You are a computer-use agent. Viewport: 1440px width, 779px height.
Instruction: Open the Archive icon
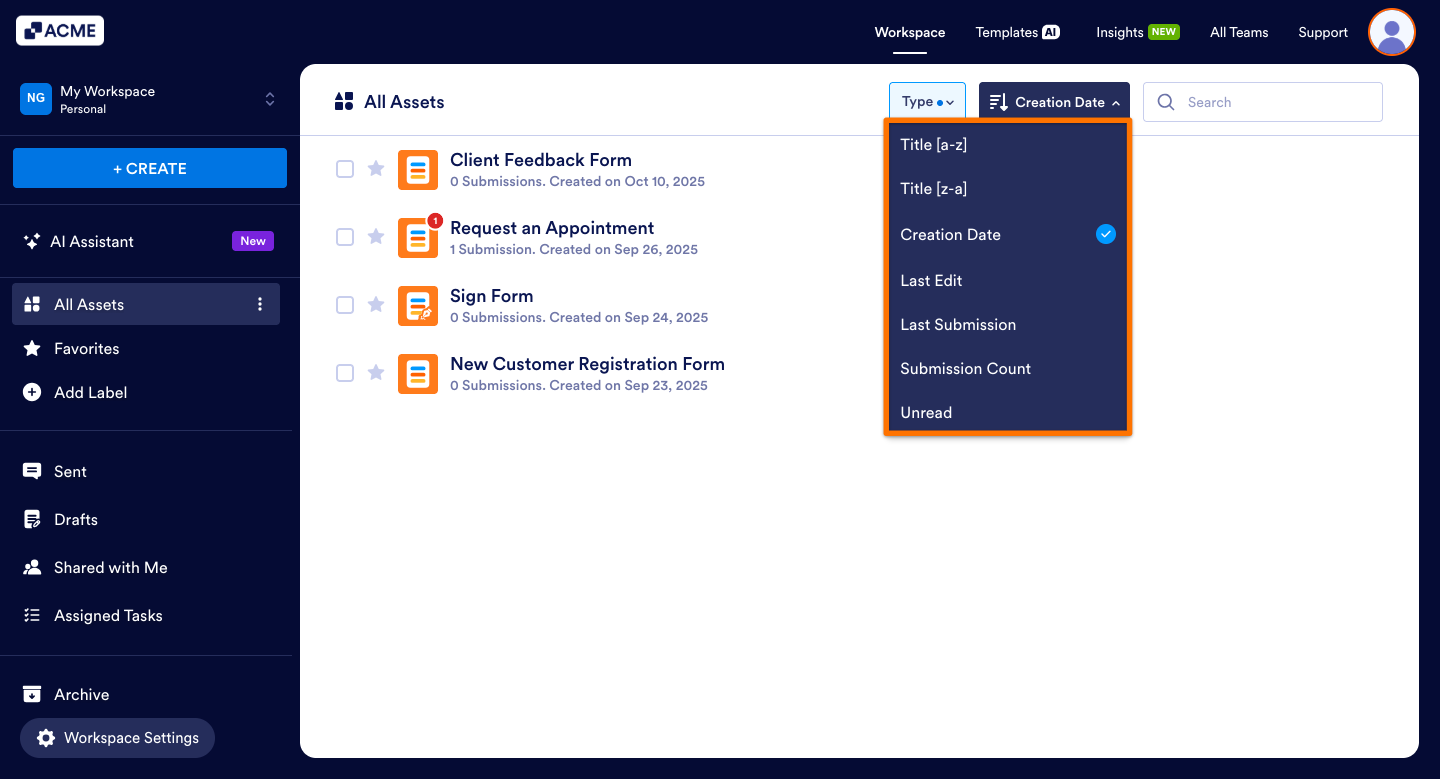tap(34, 694)
